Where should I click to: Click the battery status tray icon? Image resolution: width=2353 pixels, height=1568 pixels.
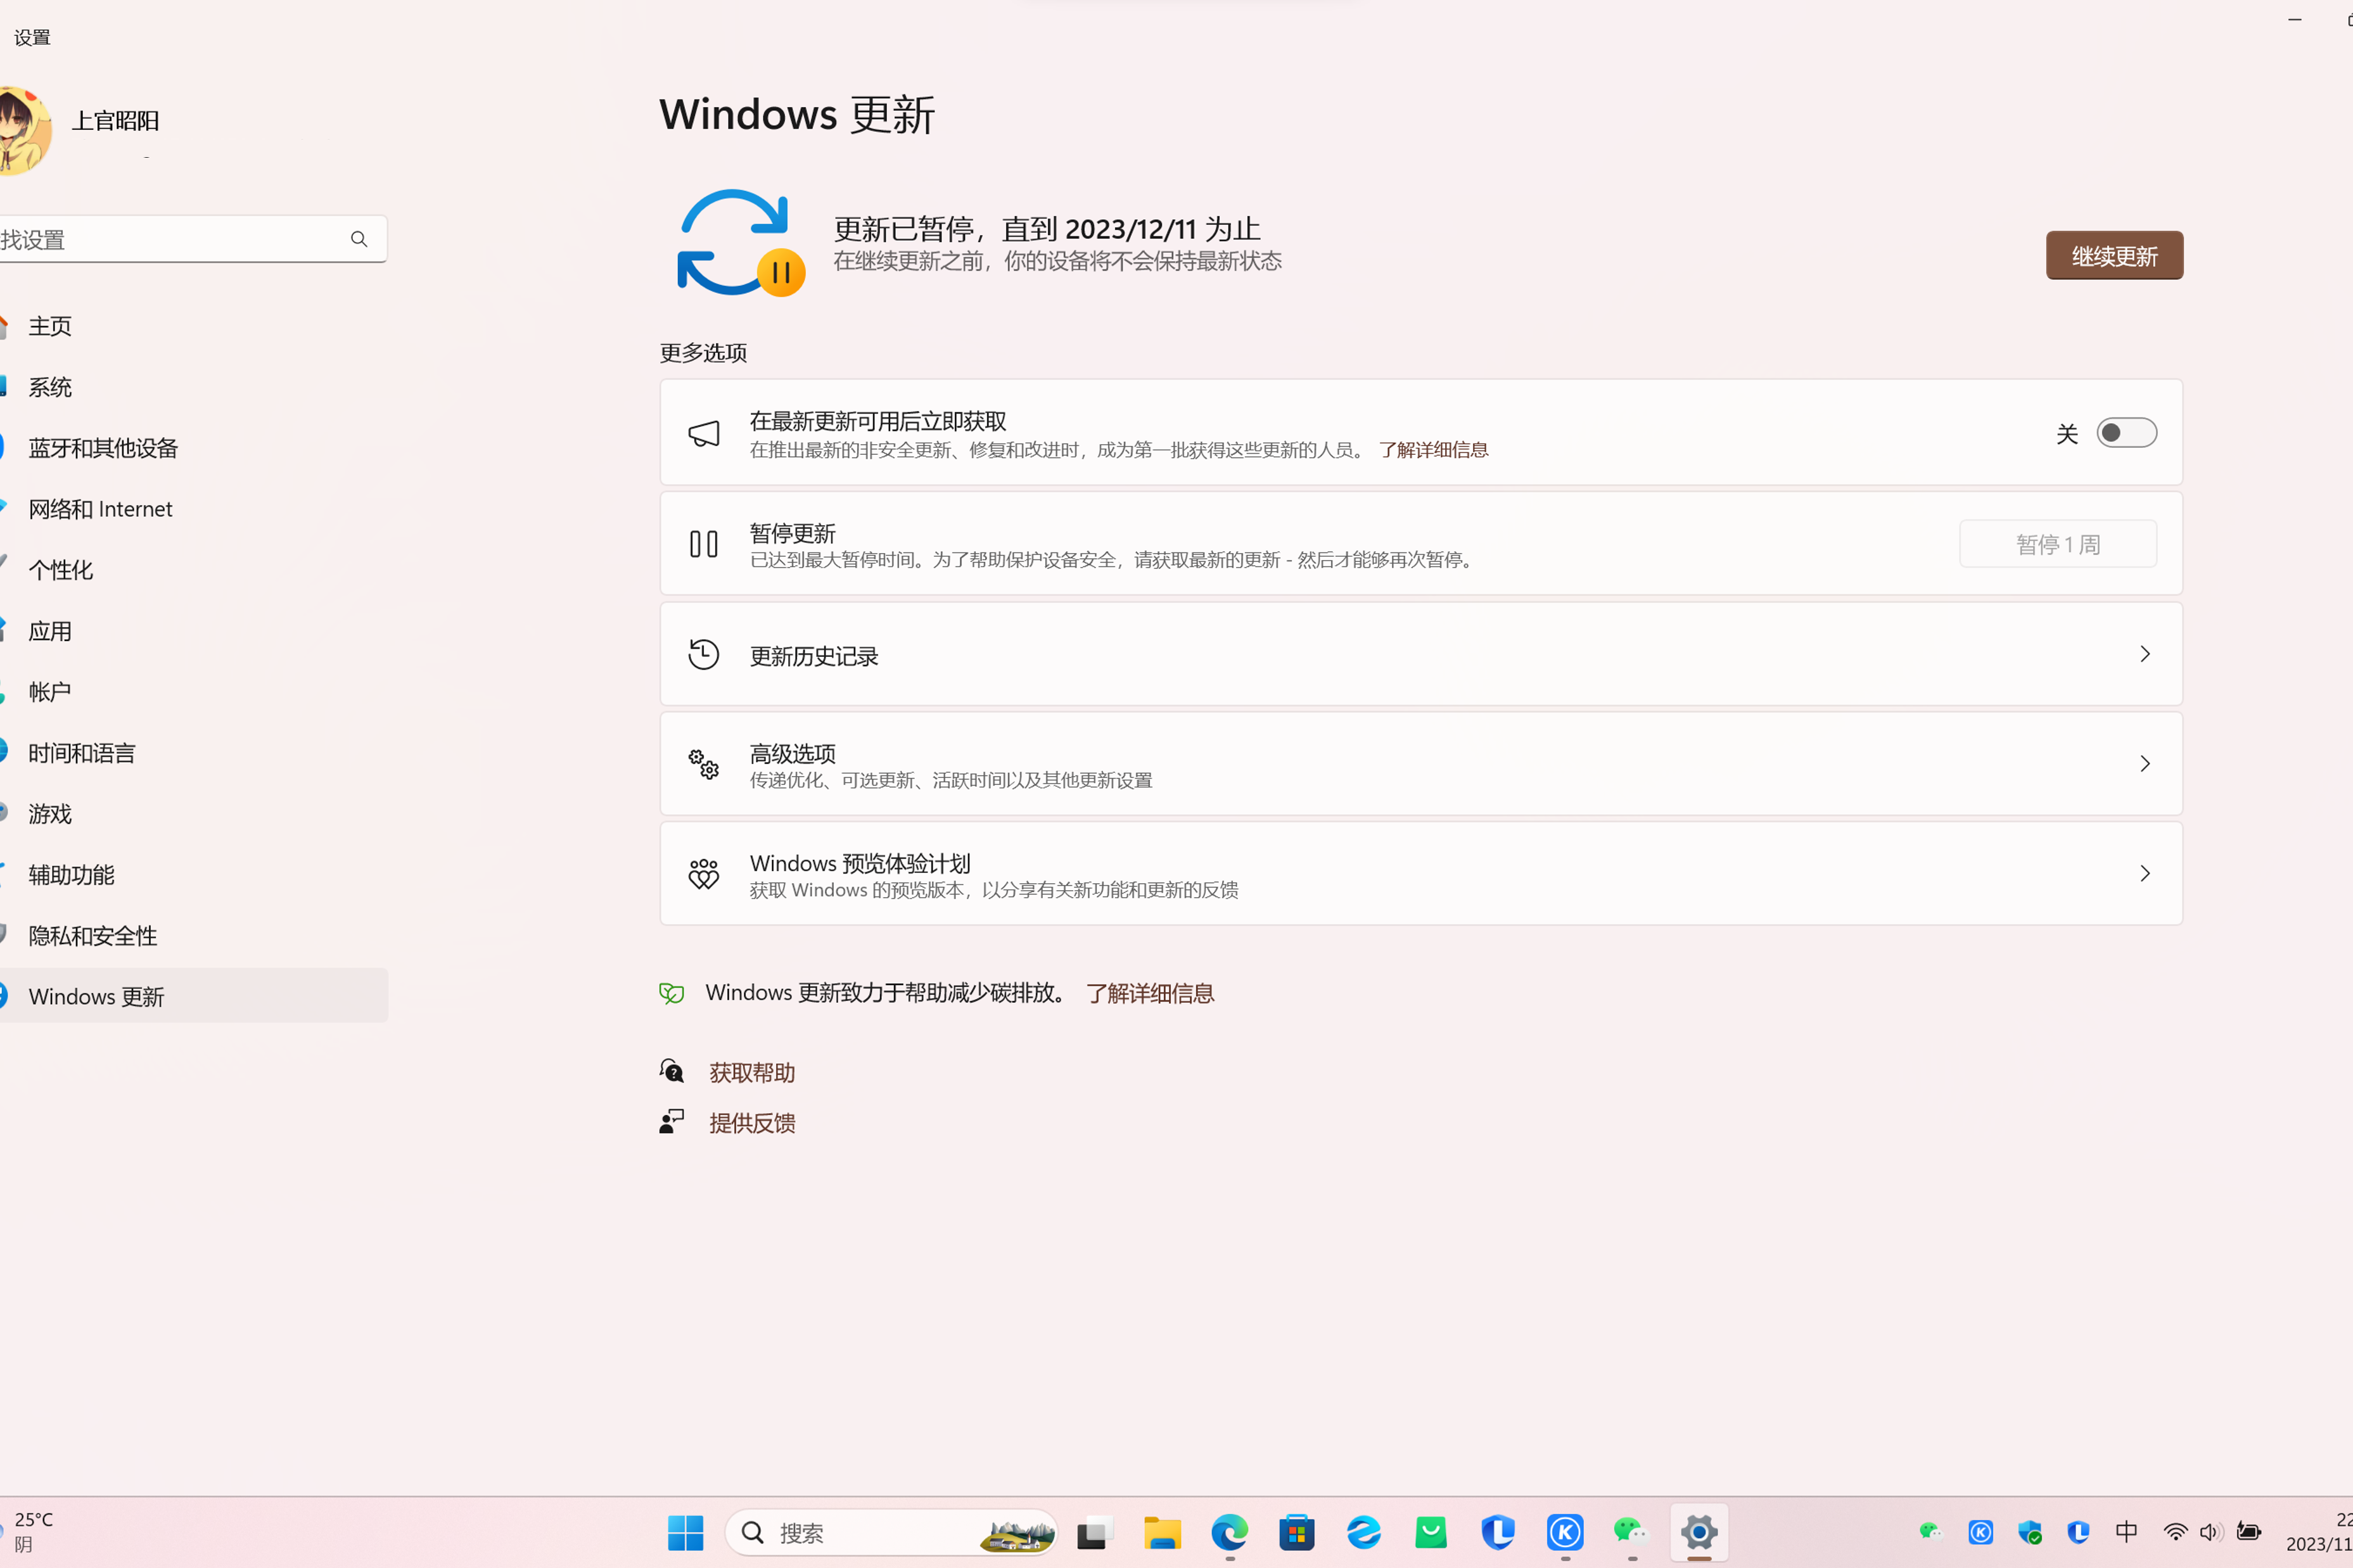tap(2248, 1531)
